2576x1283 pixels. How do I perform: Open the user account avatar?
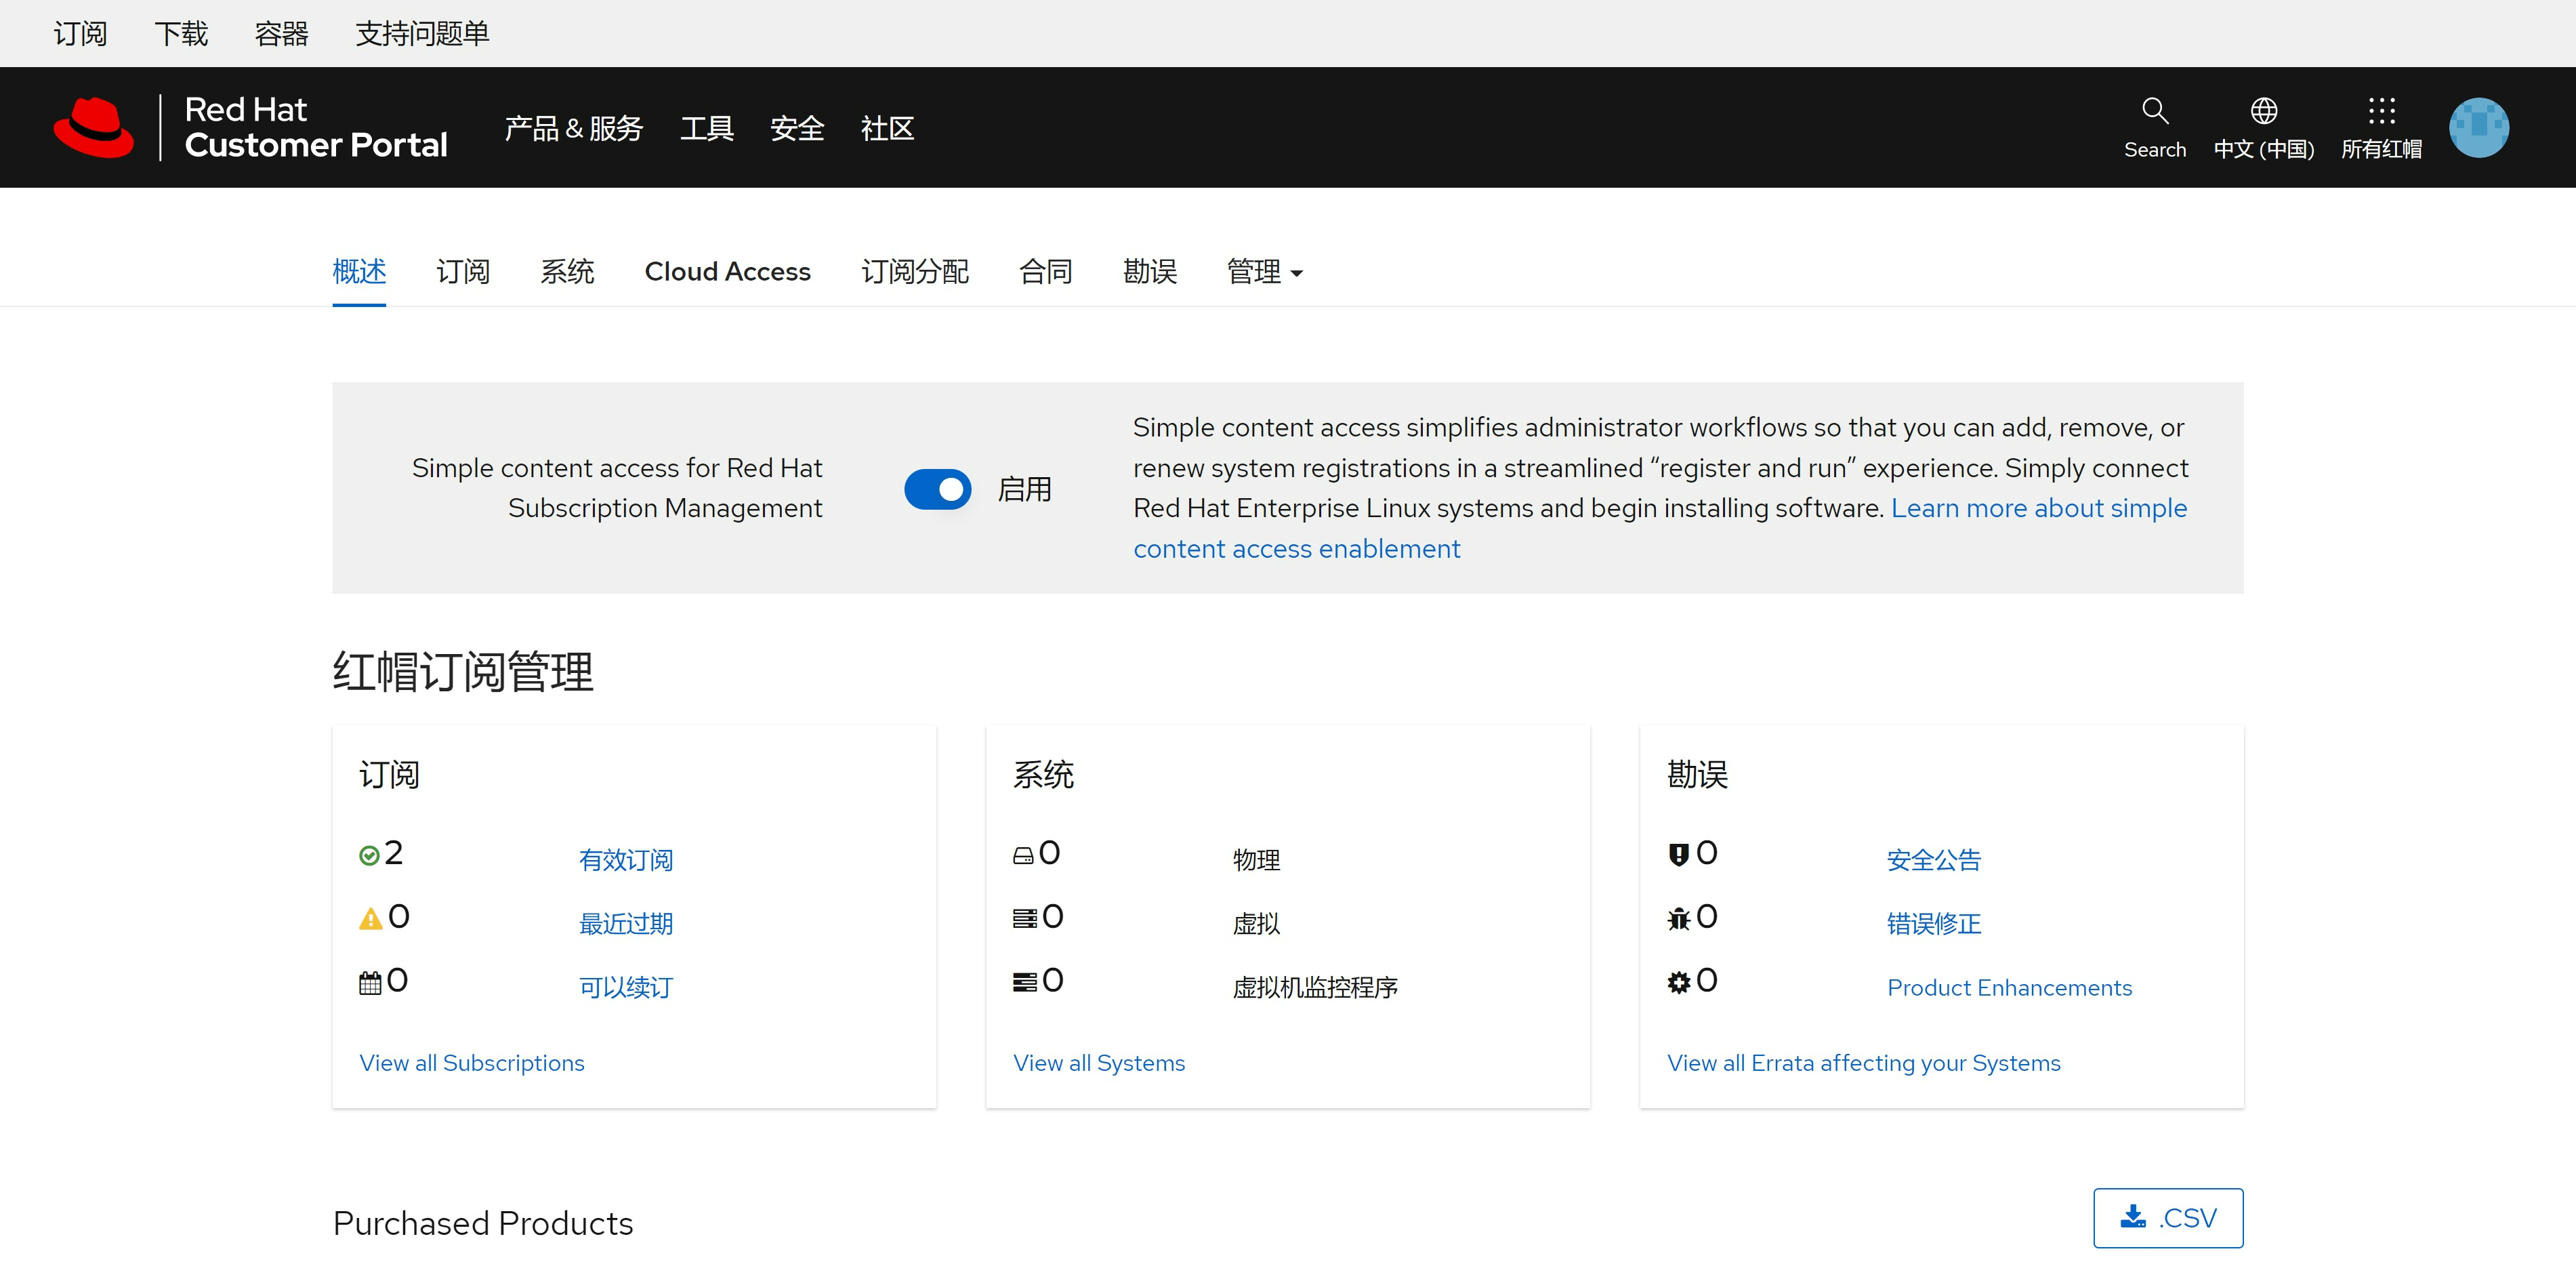coord(2479,127)
